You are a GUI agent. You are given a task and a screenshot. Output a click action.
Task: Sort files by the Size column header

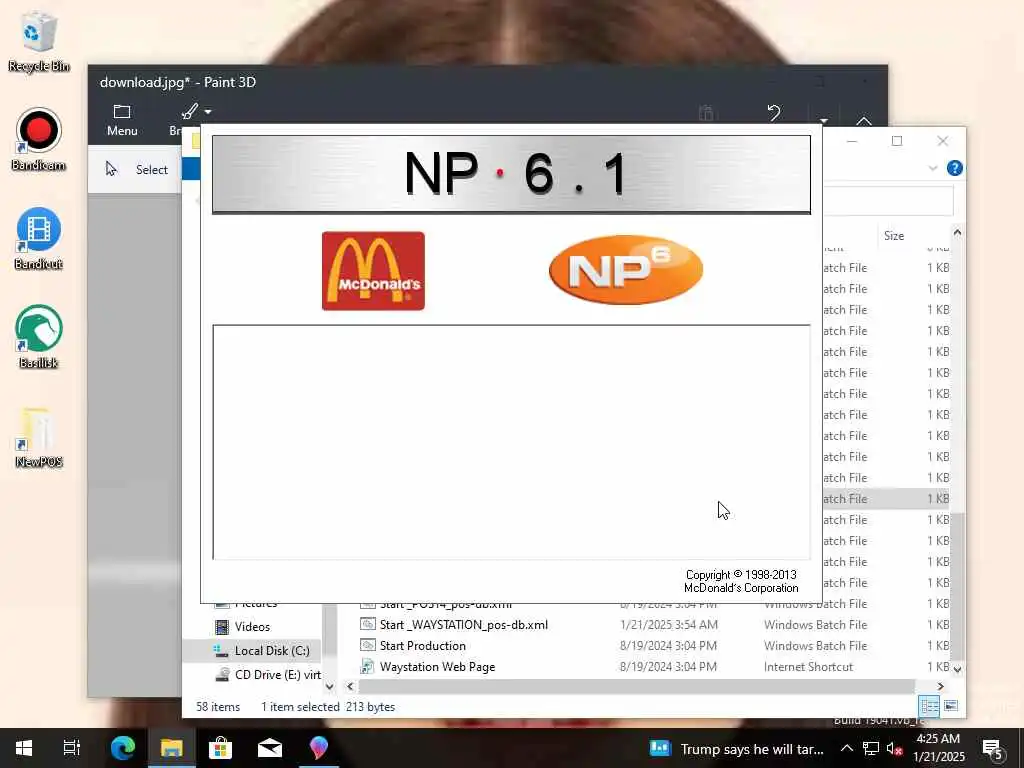[893, 236]
